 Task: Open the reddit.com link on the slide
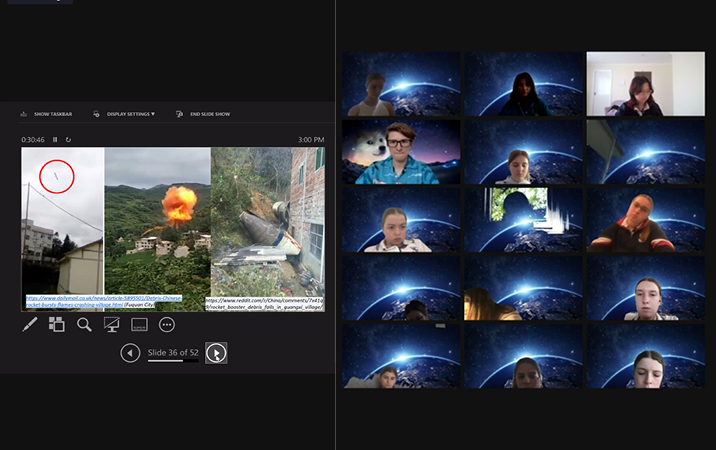[x=264, y=304]
